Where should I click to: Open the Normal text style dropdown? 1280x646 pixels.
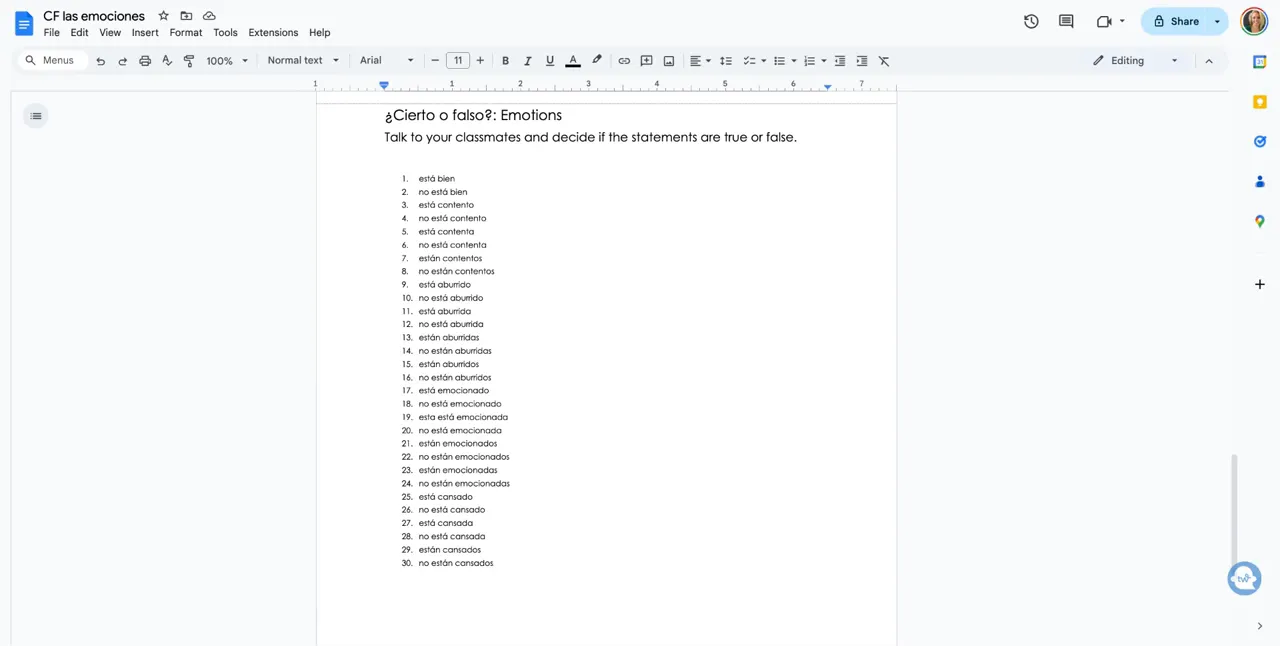tap(296, 60)
